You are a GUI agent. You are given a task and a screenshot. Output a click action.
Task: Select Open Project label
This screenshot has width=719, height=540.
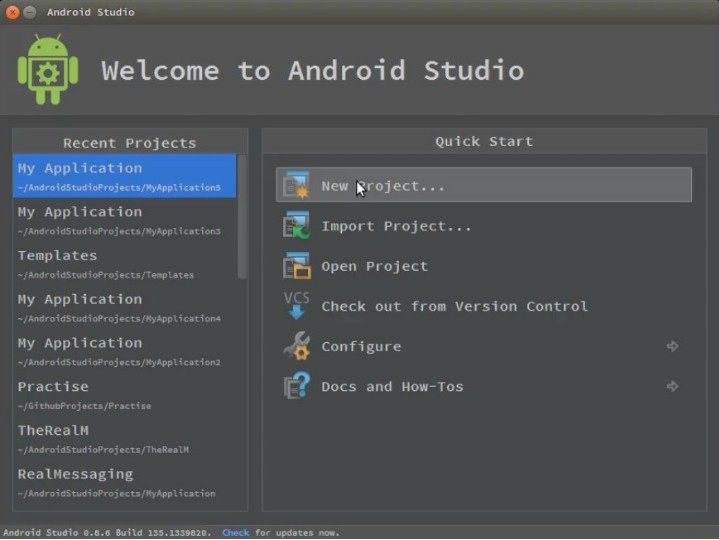pos(375,266)
